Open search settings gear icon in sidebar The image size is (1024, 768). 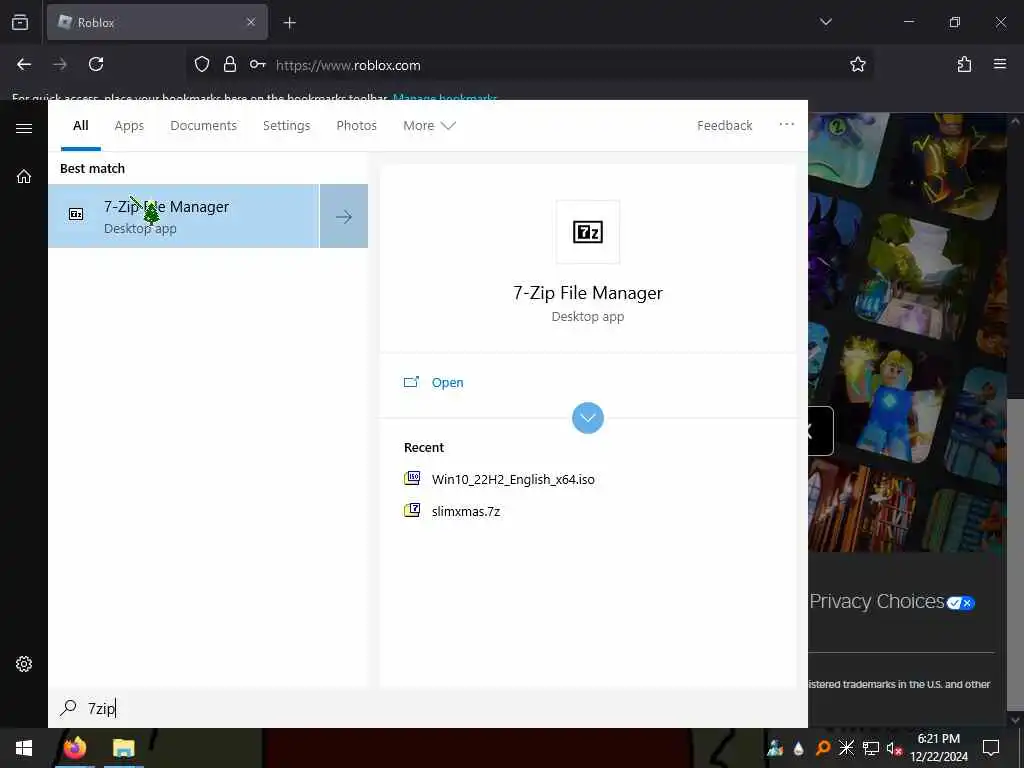coord(24,664)
